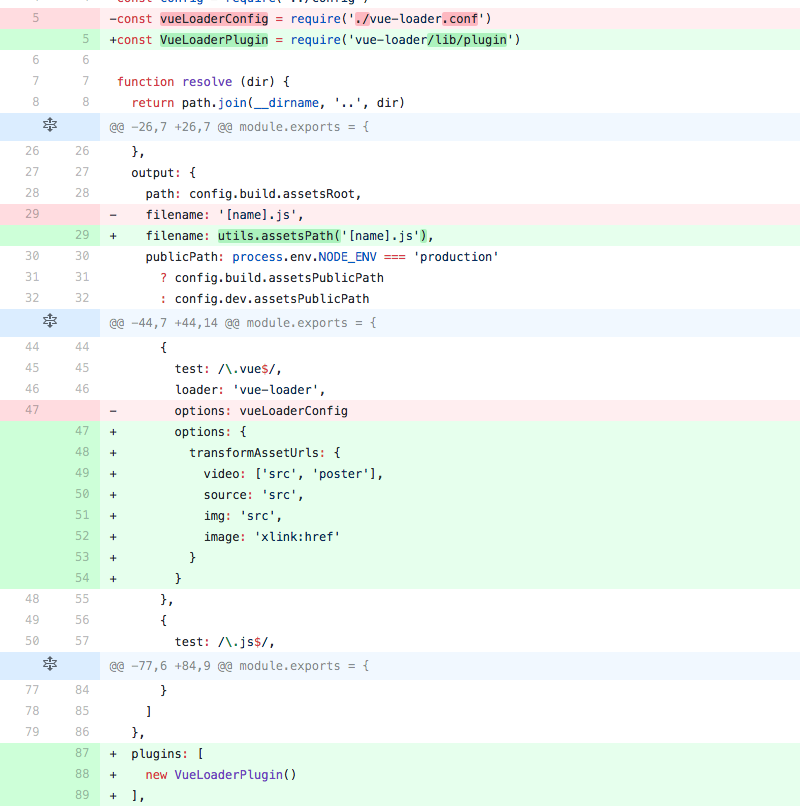
Task: Expand hidden lines above the "@@ -77,6 +84,9" hunk
Action: [50, 664]
